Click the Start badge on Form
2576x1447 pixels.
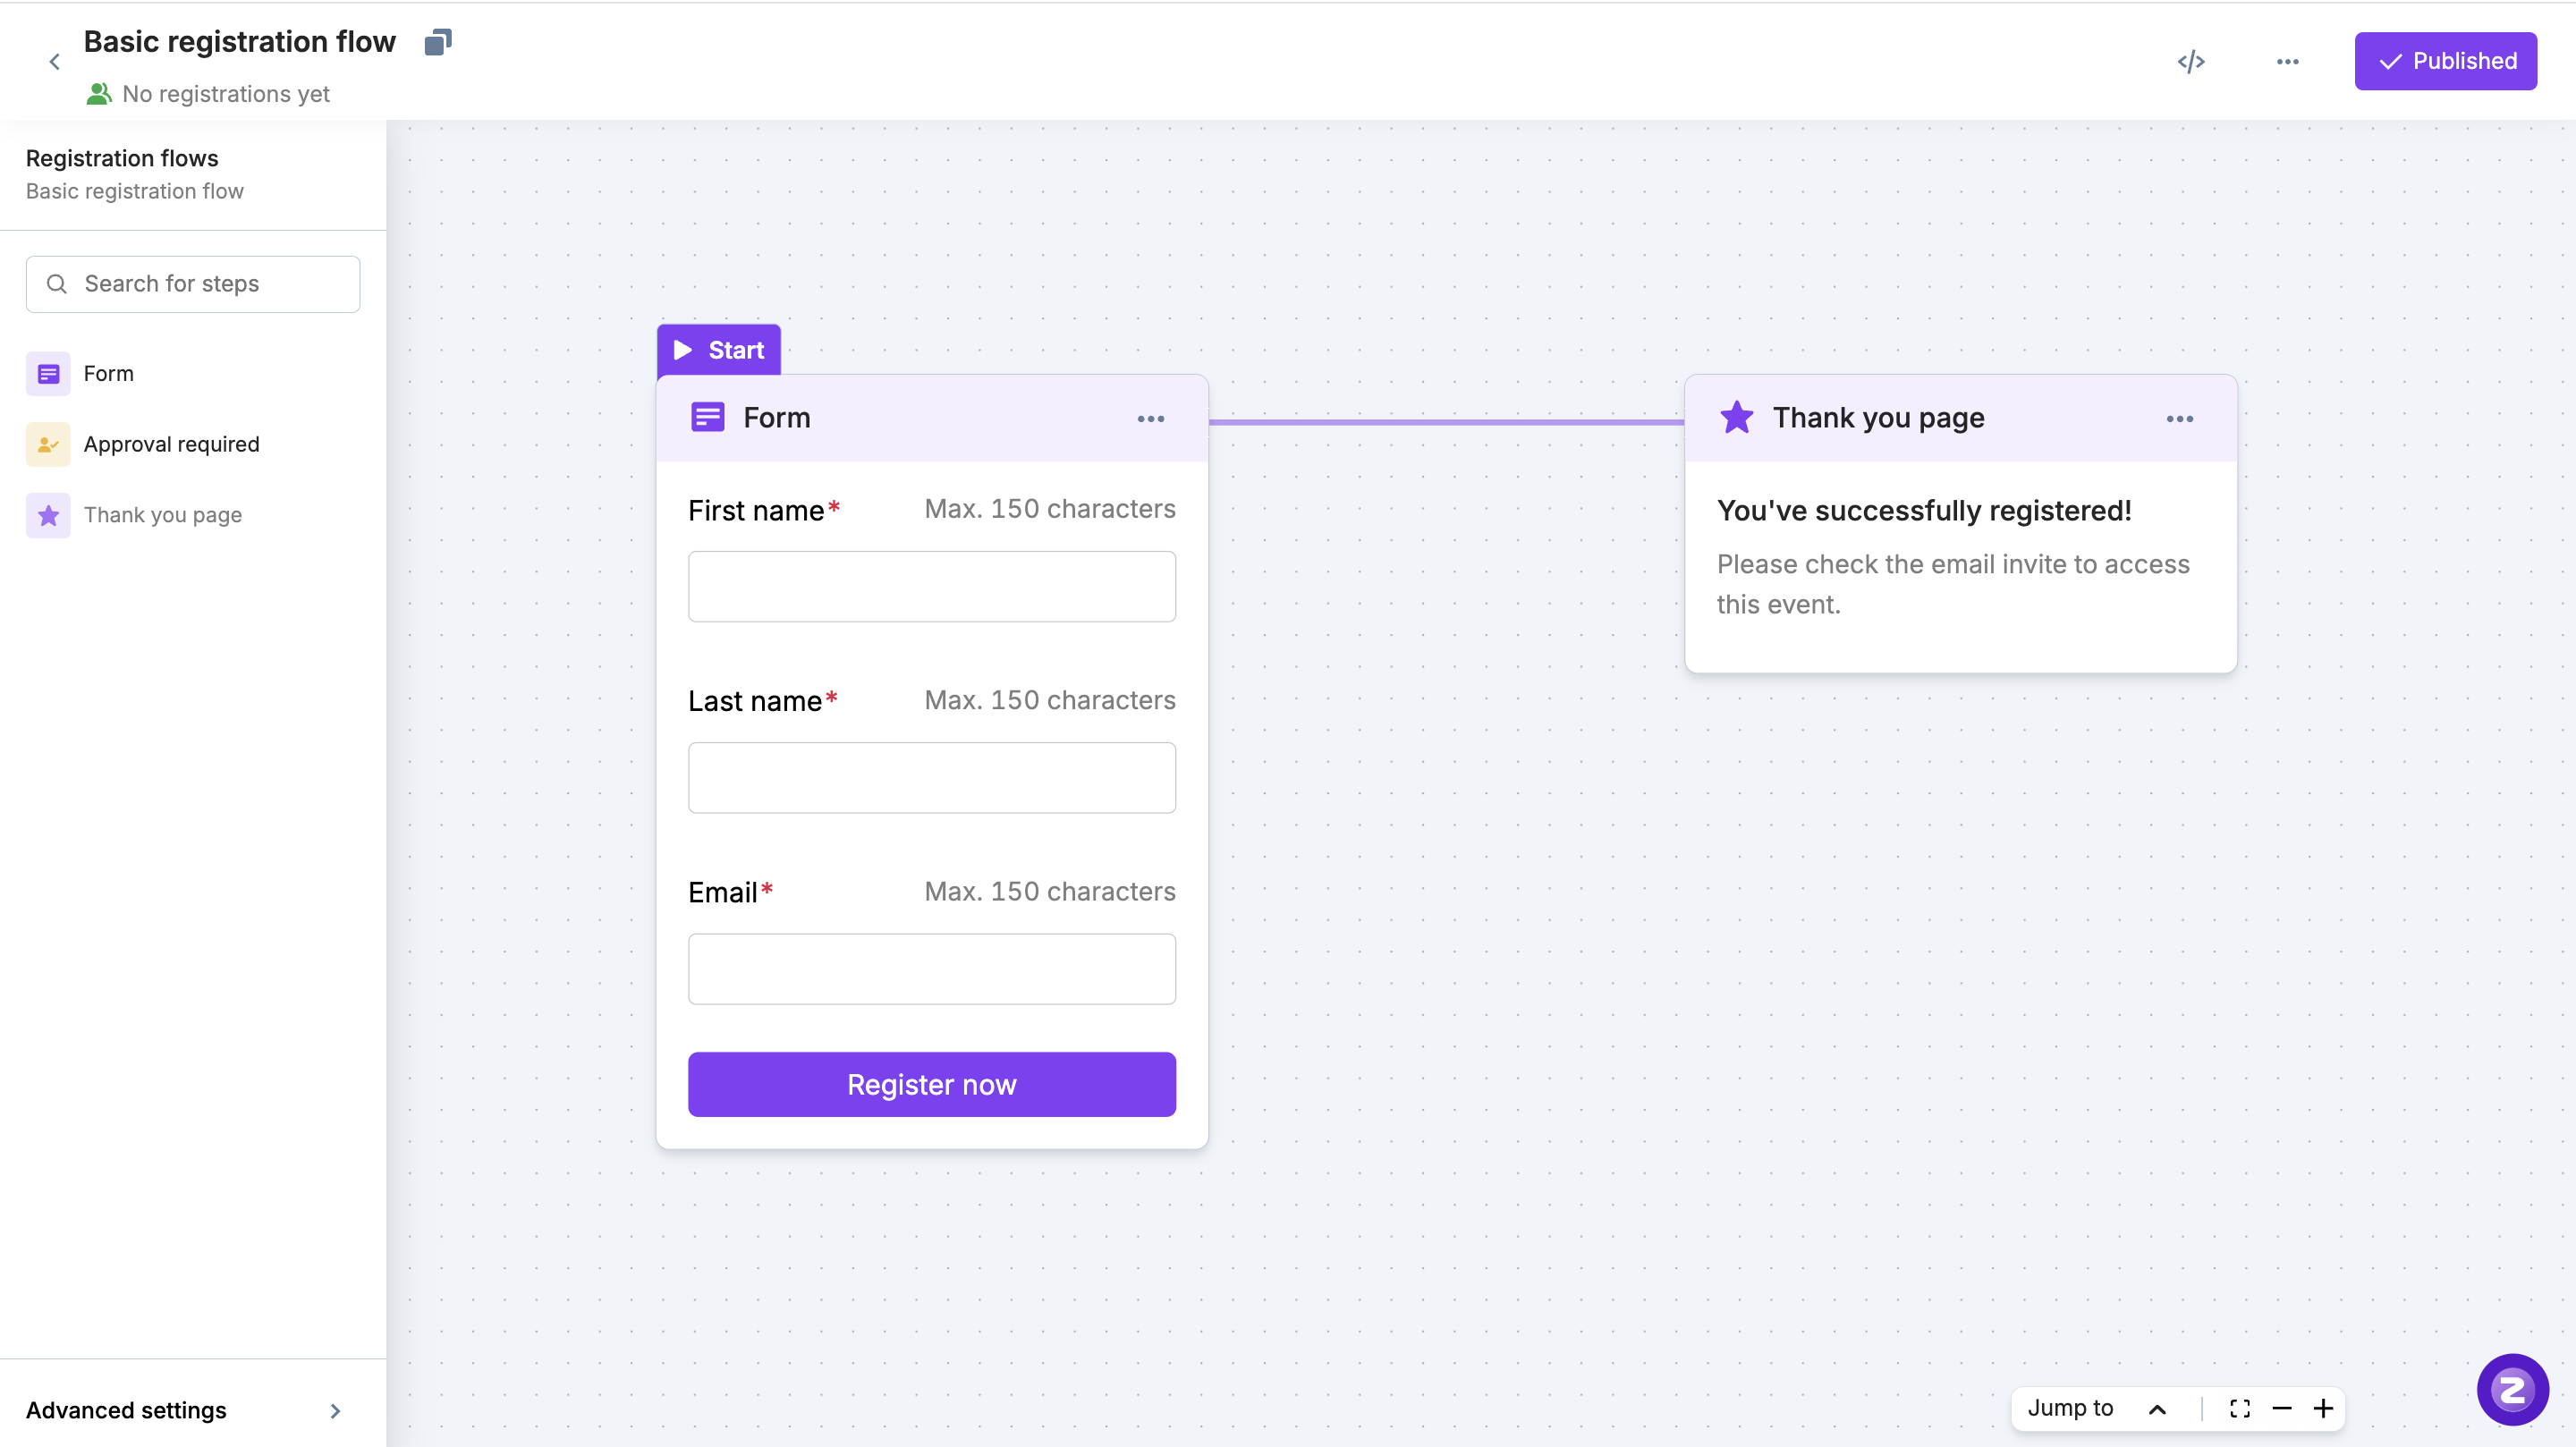coord(718,350)
